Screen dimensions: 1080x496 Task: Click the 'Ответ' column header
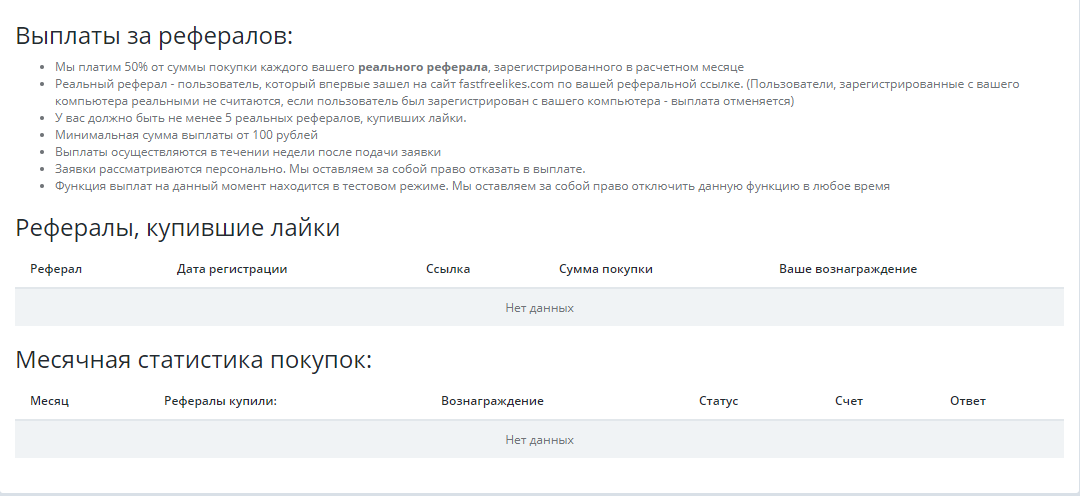(x=968, y=401)
